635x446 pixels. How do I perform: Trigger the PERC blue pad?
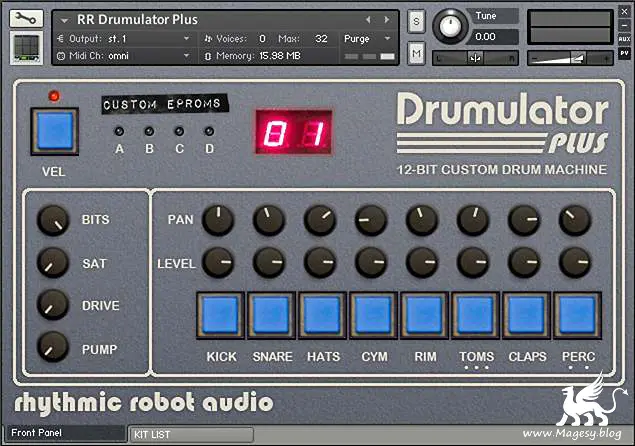[x=577, y=315]
